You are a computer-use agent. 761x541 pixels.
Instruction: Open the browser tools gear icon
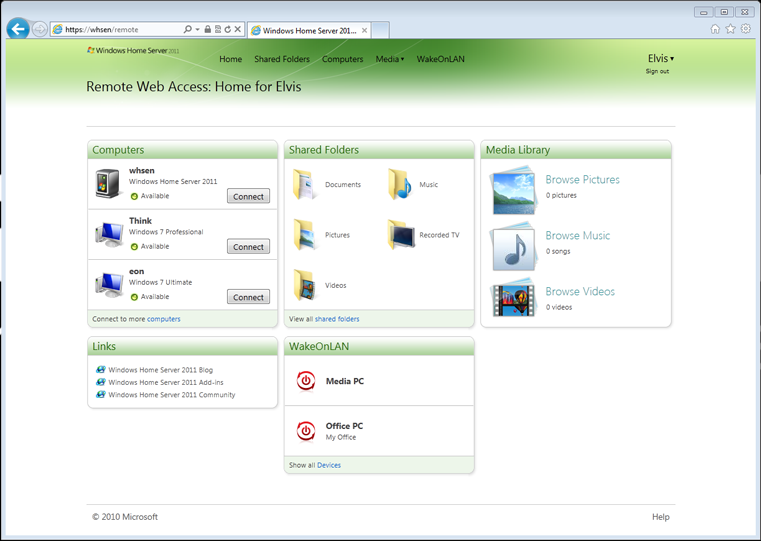pyautogui.click(x=746, y=29)
